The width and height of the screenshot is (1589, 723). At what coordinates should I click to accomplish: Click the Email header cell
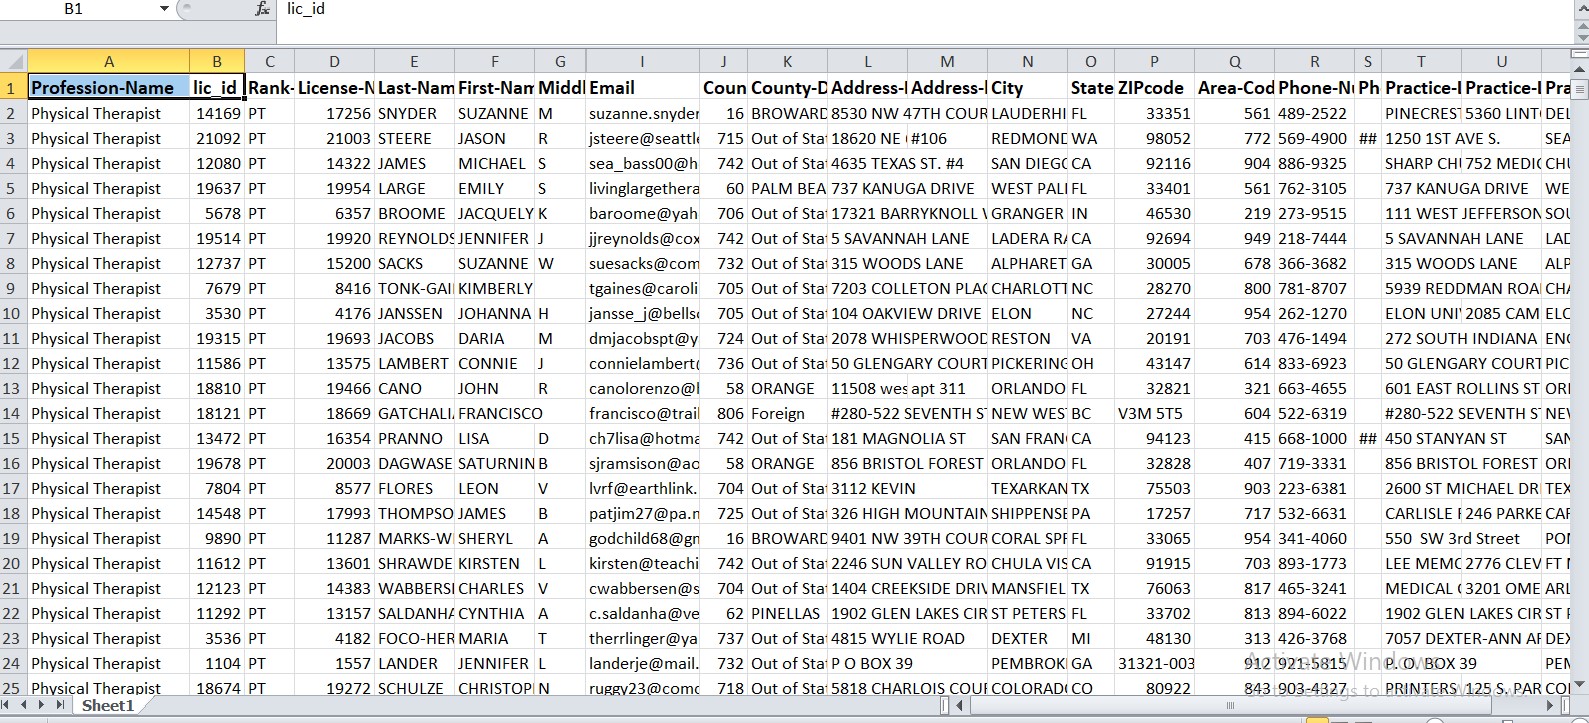pyautogui.click(x=642, y=88)
